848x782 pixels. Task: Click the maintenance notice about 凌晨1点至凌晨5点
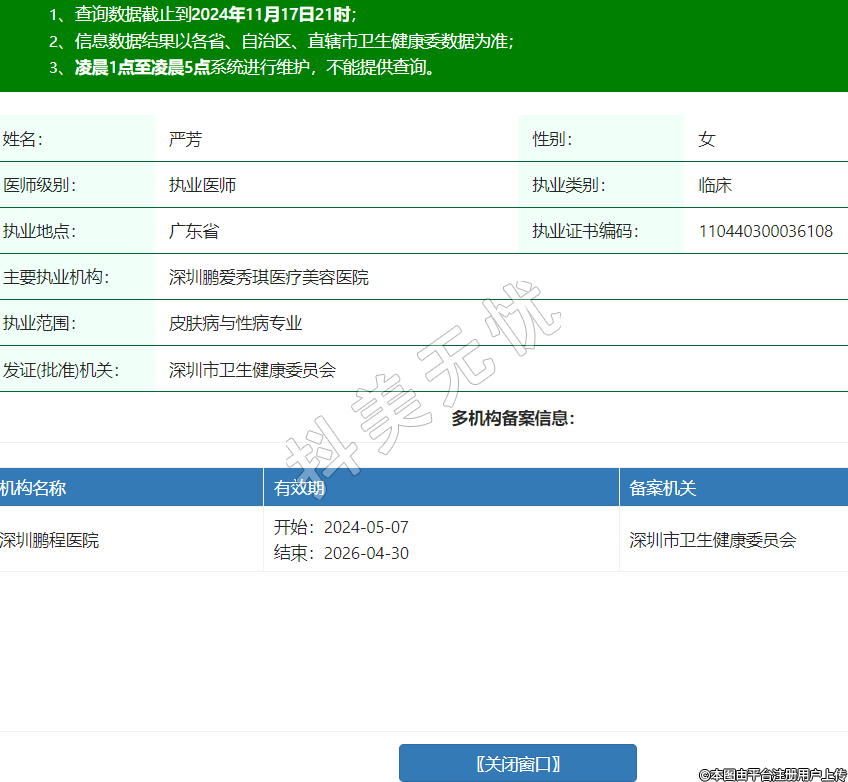click(255, 68)
